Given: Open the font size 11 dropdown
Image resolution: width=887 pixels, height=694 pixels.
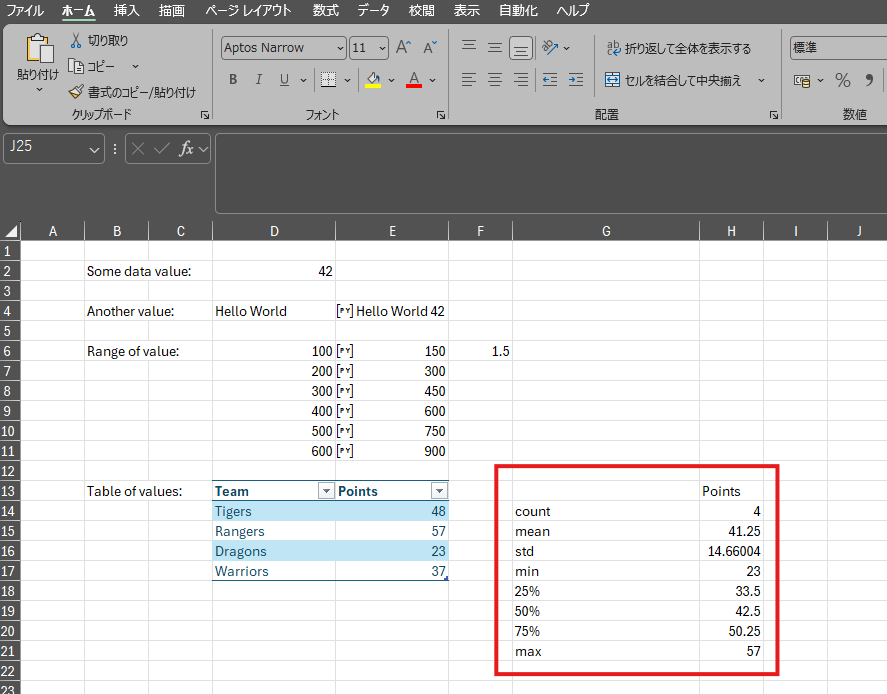Looking at the screenshot, I should [x=382, y=48].
